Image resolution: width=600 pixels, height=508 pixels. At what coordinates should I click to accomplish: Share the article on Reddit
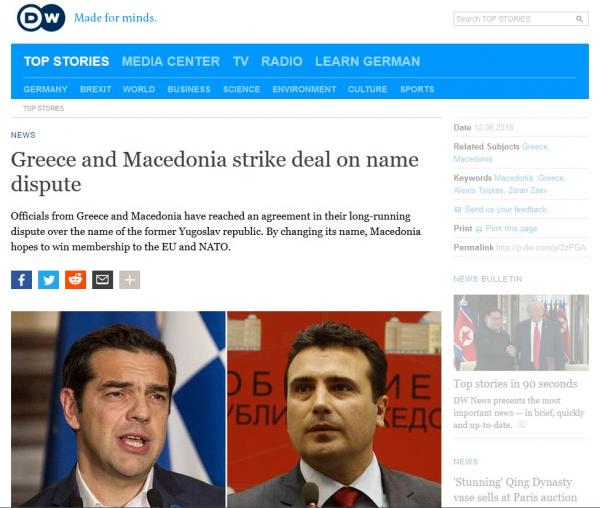click(x=75, y=280)
